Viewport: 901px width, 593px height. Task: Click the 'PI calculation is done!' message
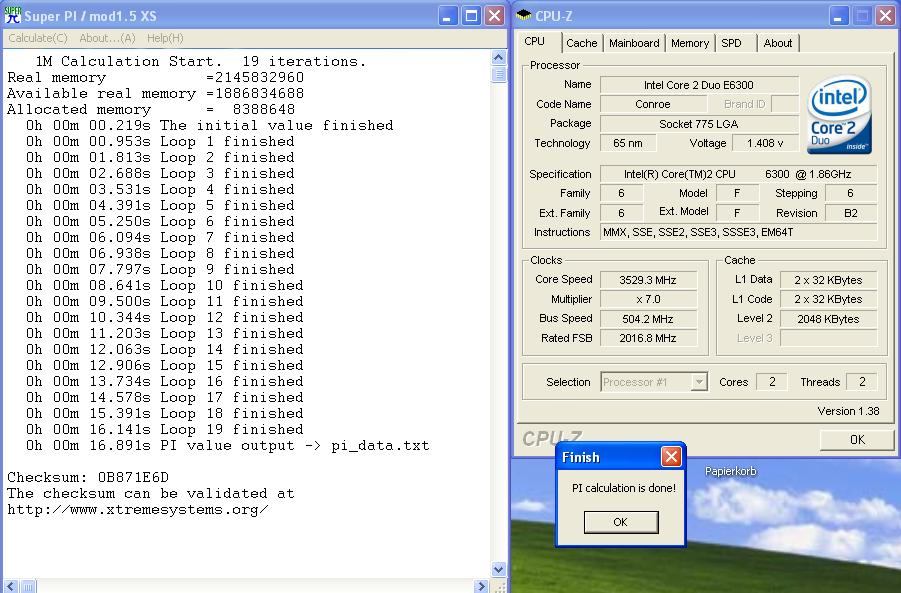point(623,488)
